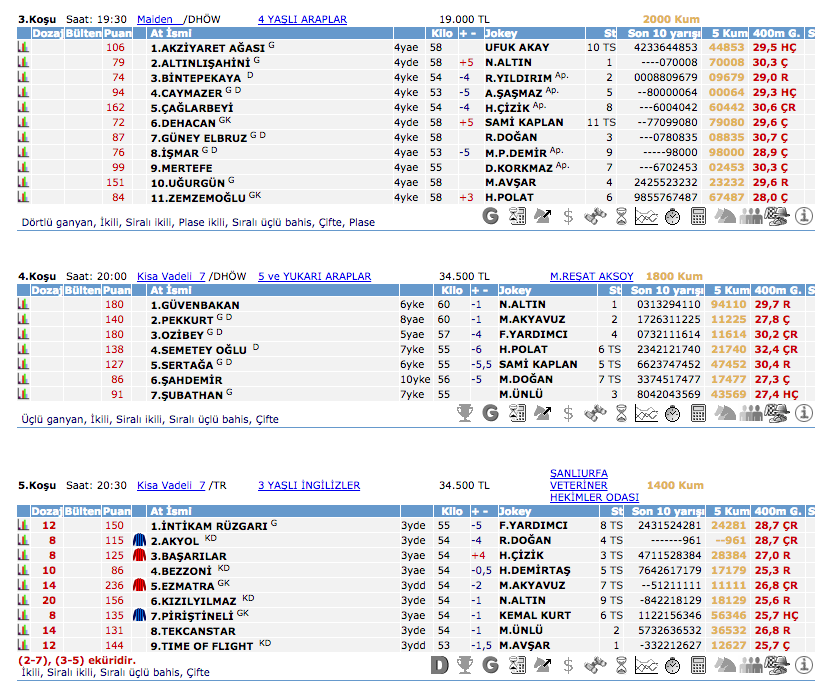Click the blue jersey icon beside AKYOL
This screenshot has height=694, width=830.
click(x=139, y=540)
